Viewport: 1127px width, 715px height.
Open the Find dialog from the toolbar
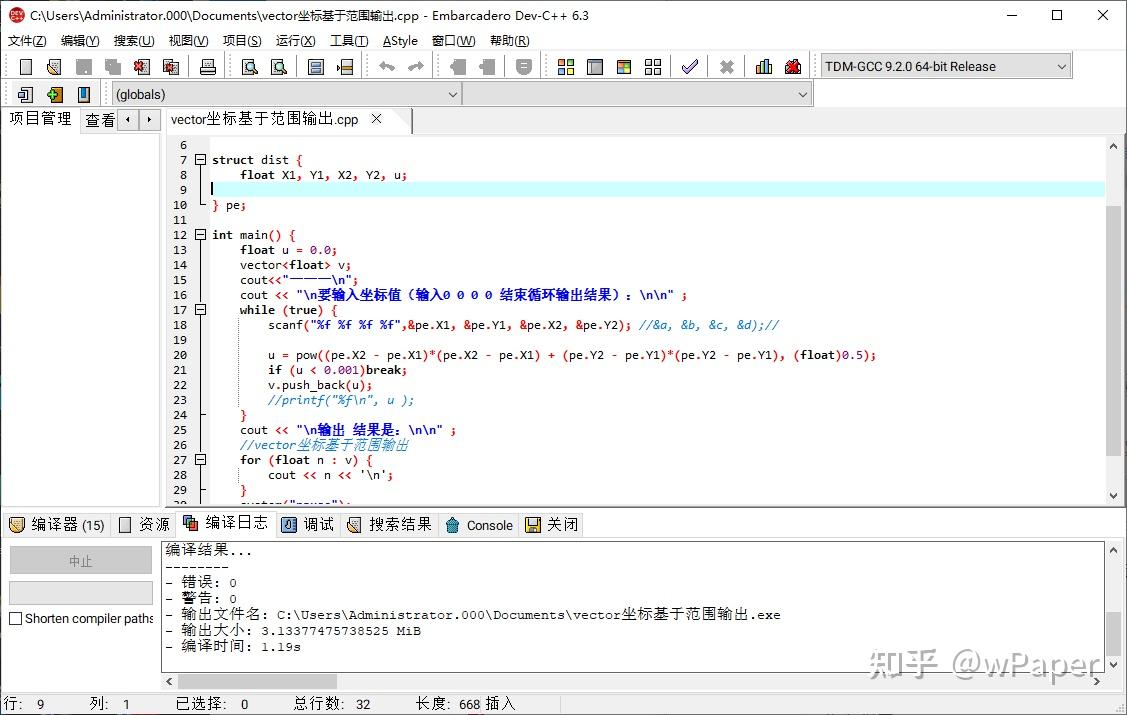point(251,65)
